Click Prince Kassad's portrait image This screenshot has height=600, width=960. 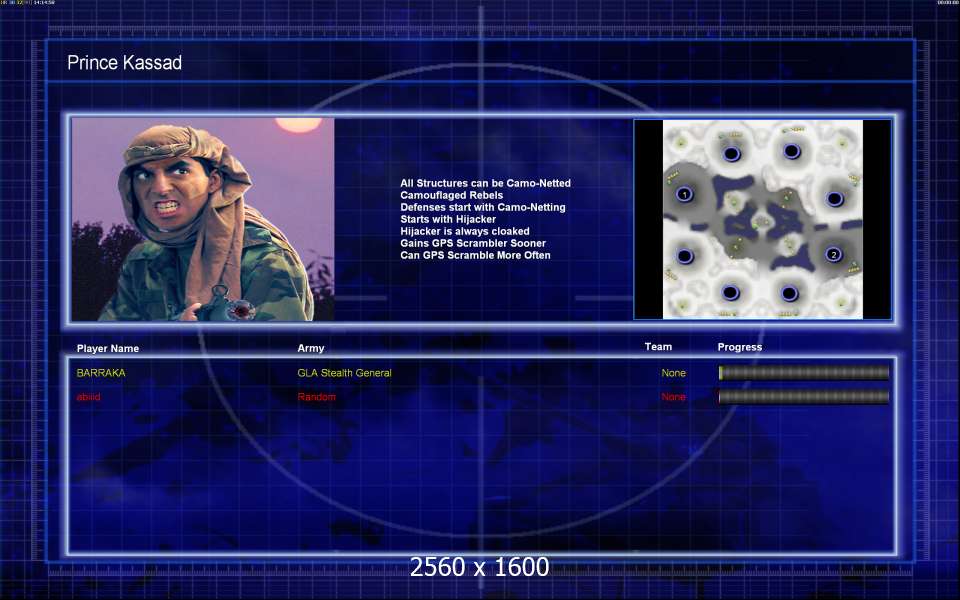pos(203,219)
